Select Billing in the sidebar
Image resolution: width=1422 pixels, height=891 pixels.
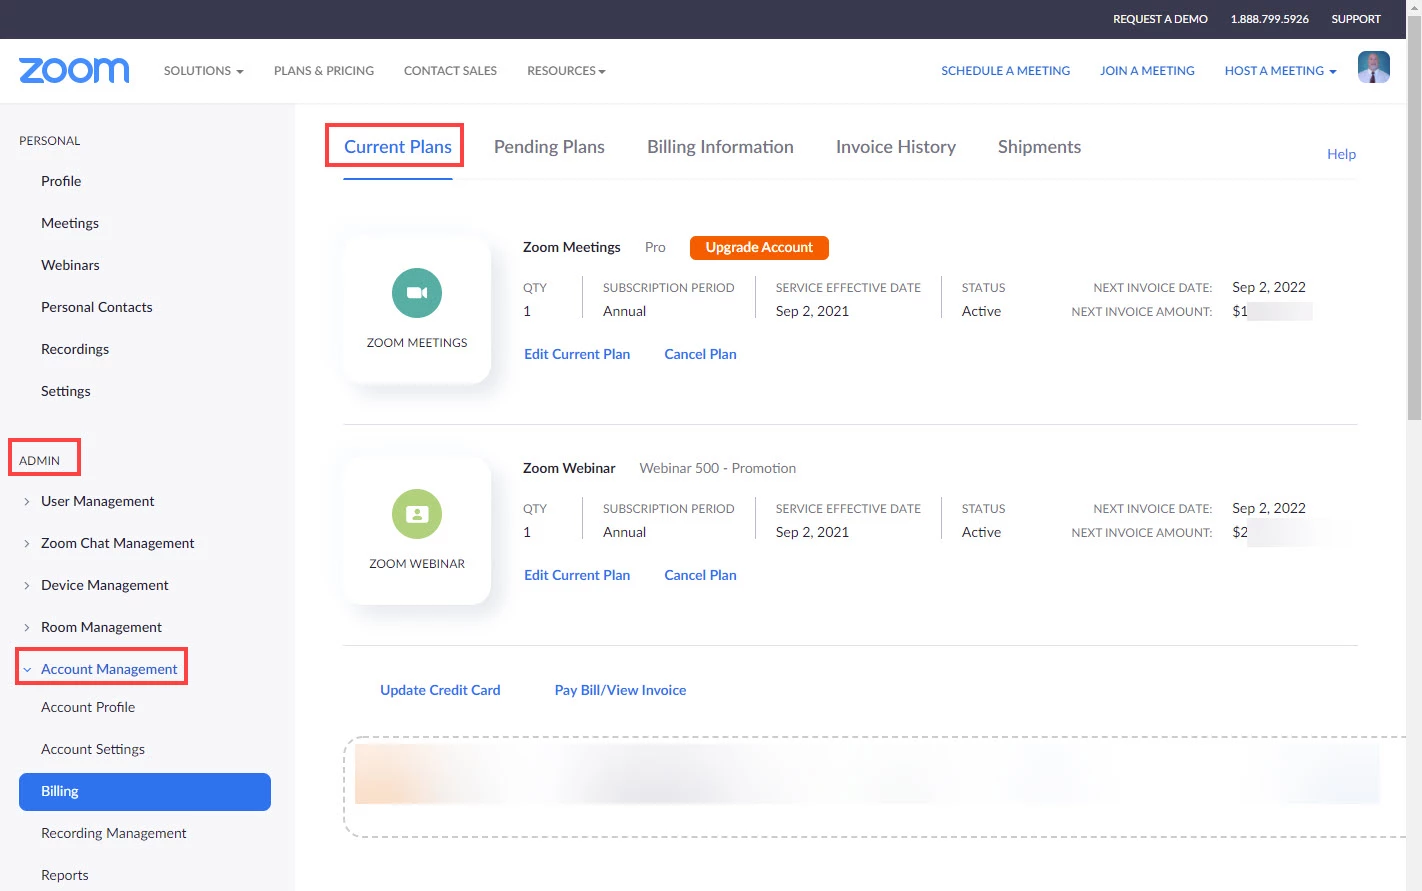pos(145,791)
